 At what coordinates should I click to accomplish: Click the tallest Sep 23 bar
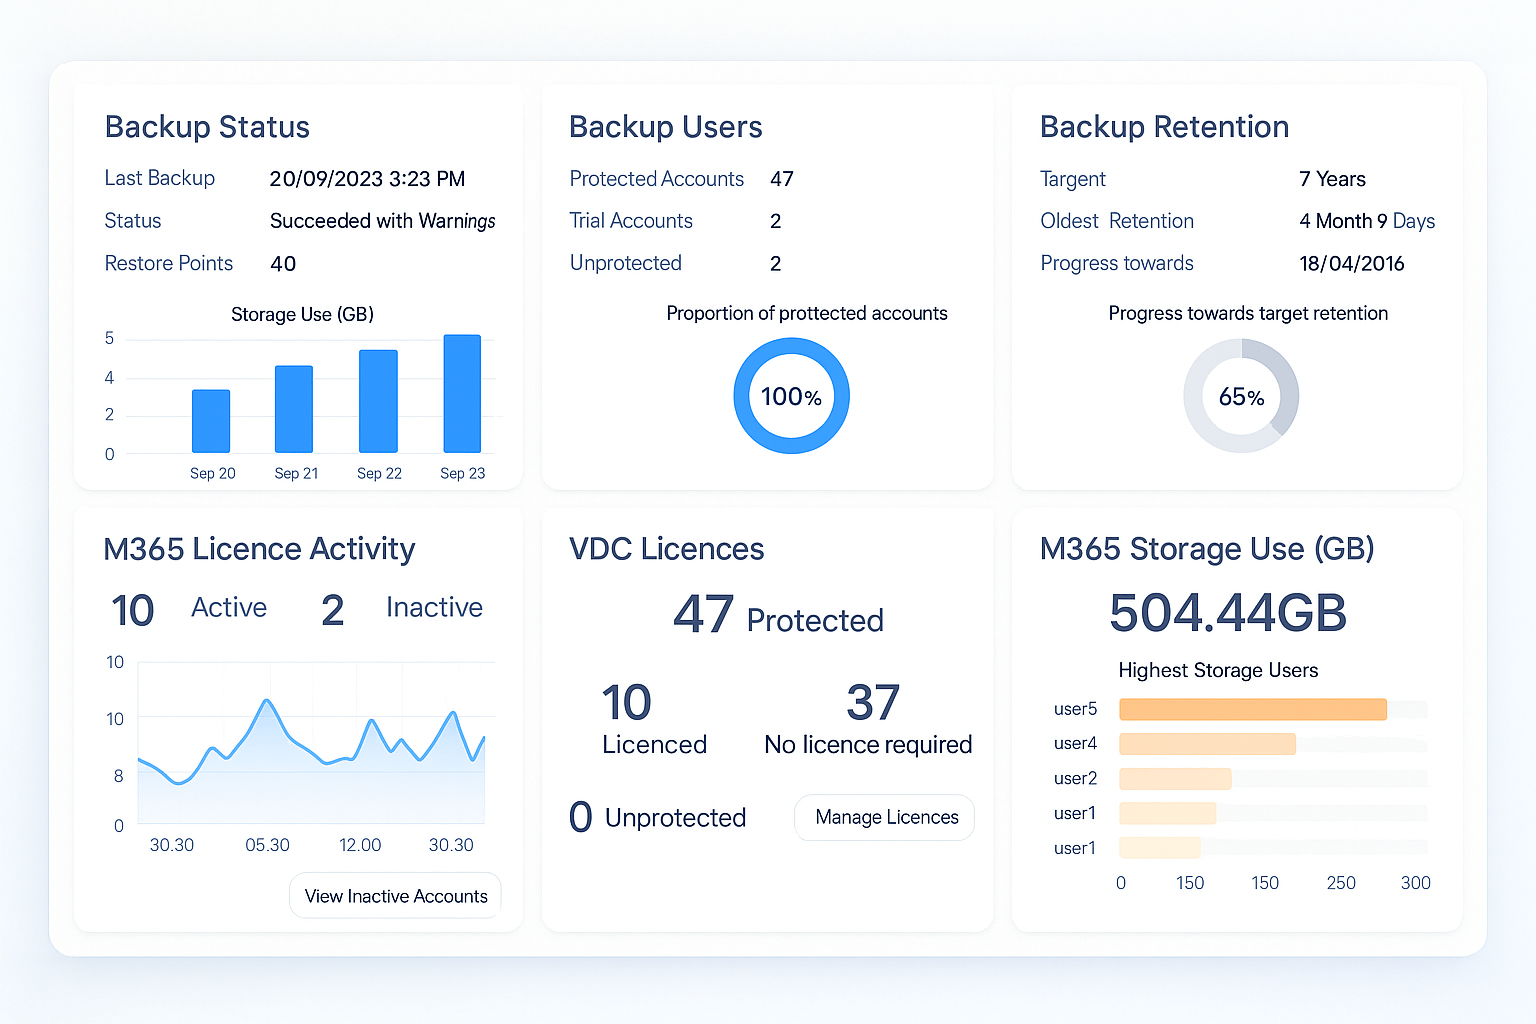point(462,393)
